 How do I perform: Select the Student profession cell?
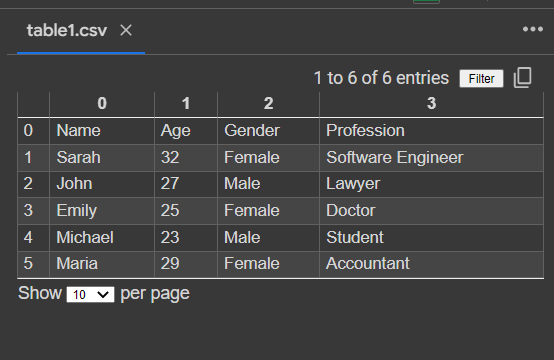point(431,237)
